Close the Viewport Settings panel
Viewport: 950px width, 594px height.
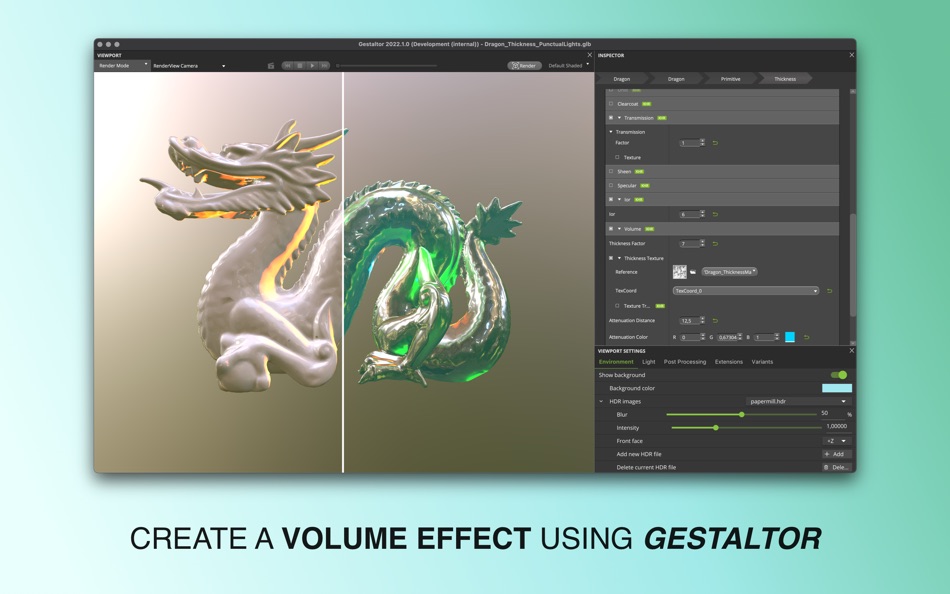852,350
